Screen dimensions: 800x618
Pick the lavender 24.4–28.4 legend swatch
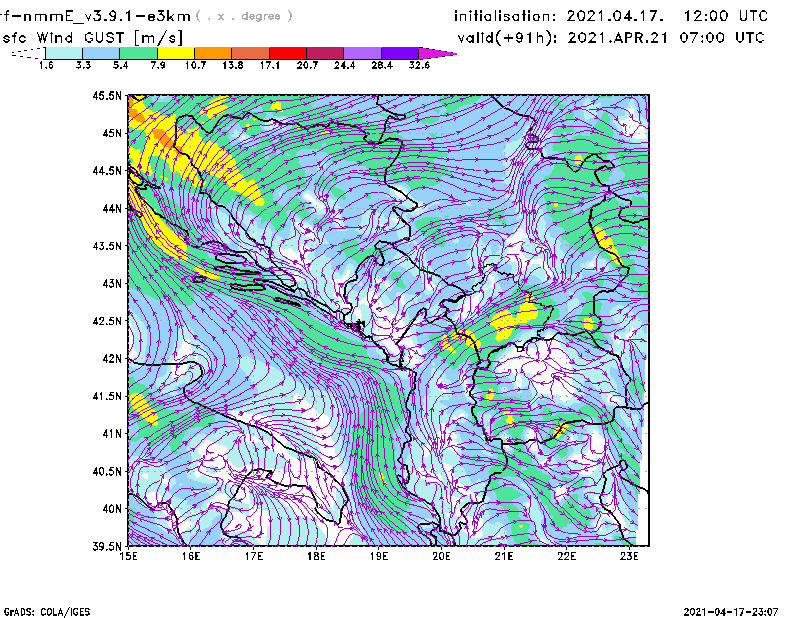coord(363,53)
